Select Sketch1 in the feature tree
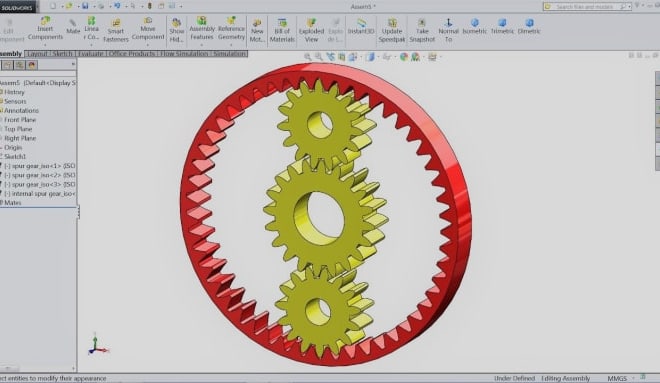This screenshot has width=660, height=383. tap(15, 157)
